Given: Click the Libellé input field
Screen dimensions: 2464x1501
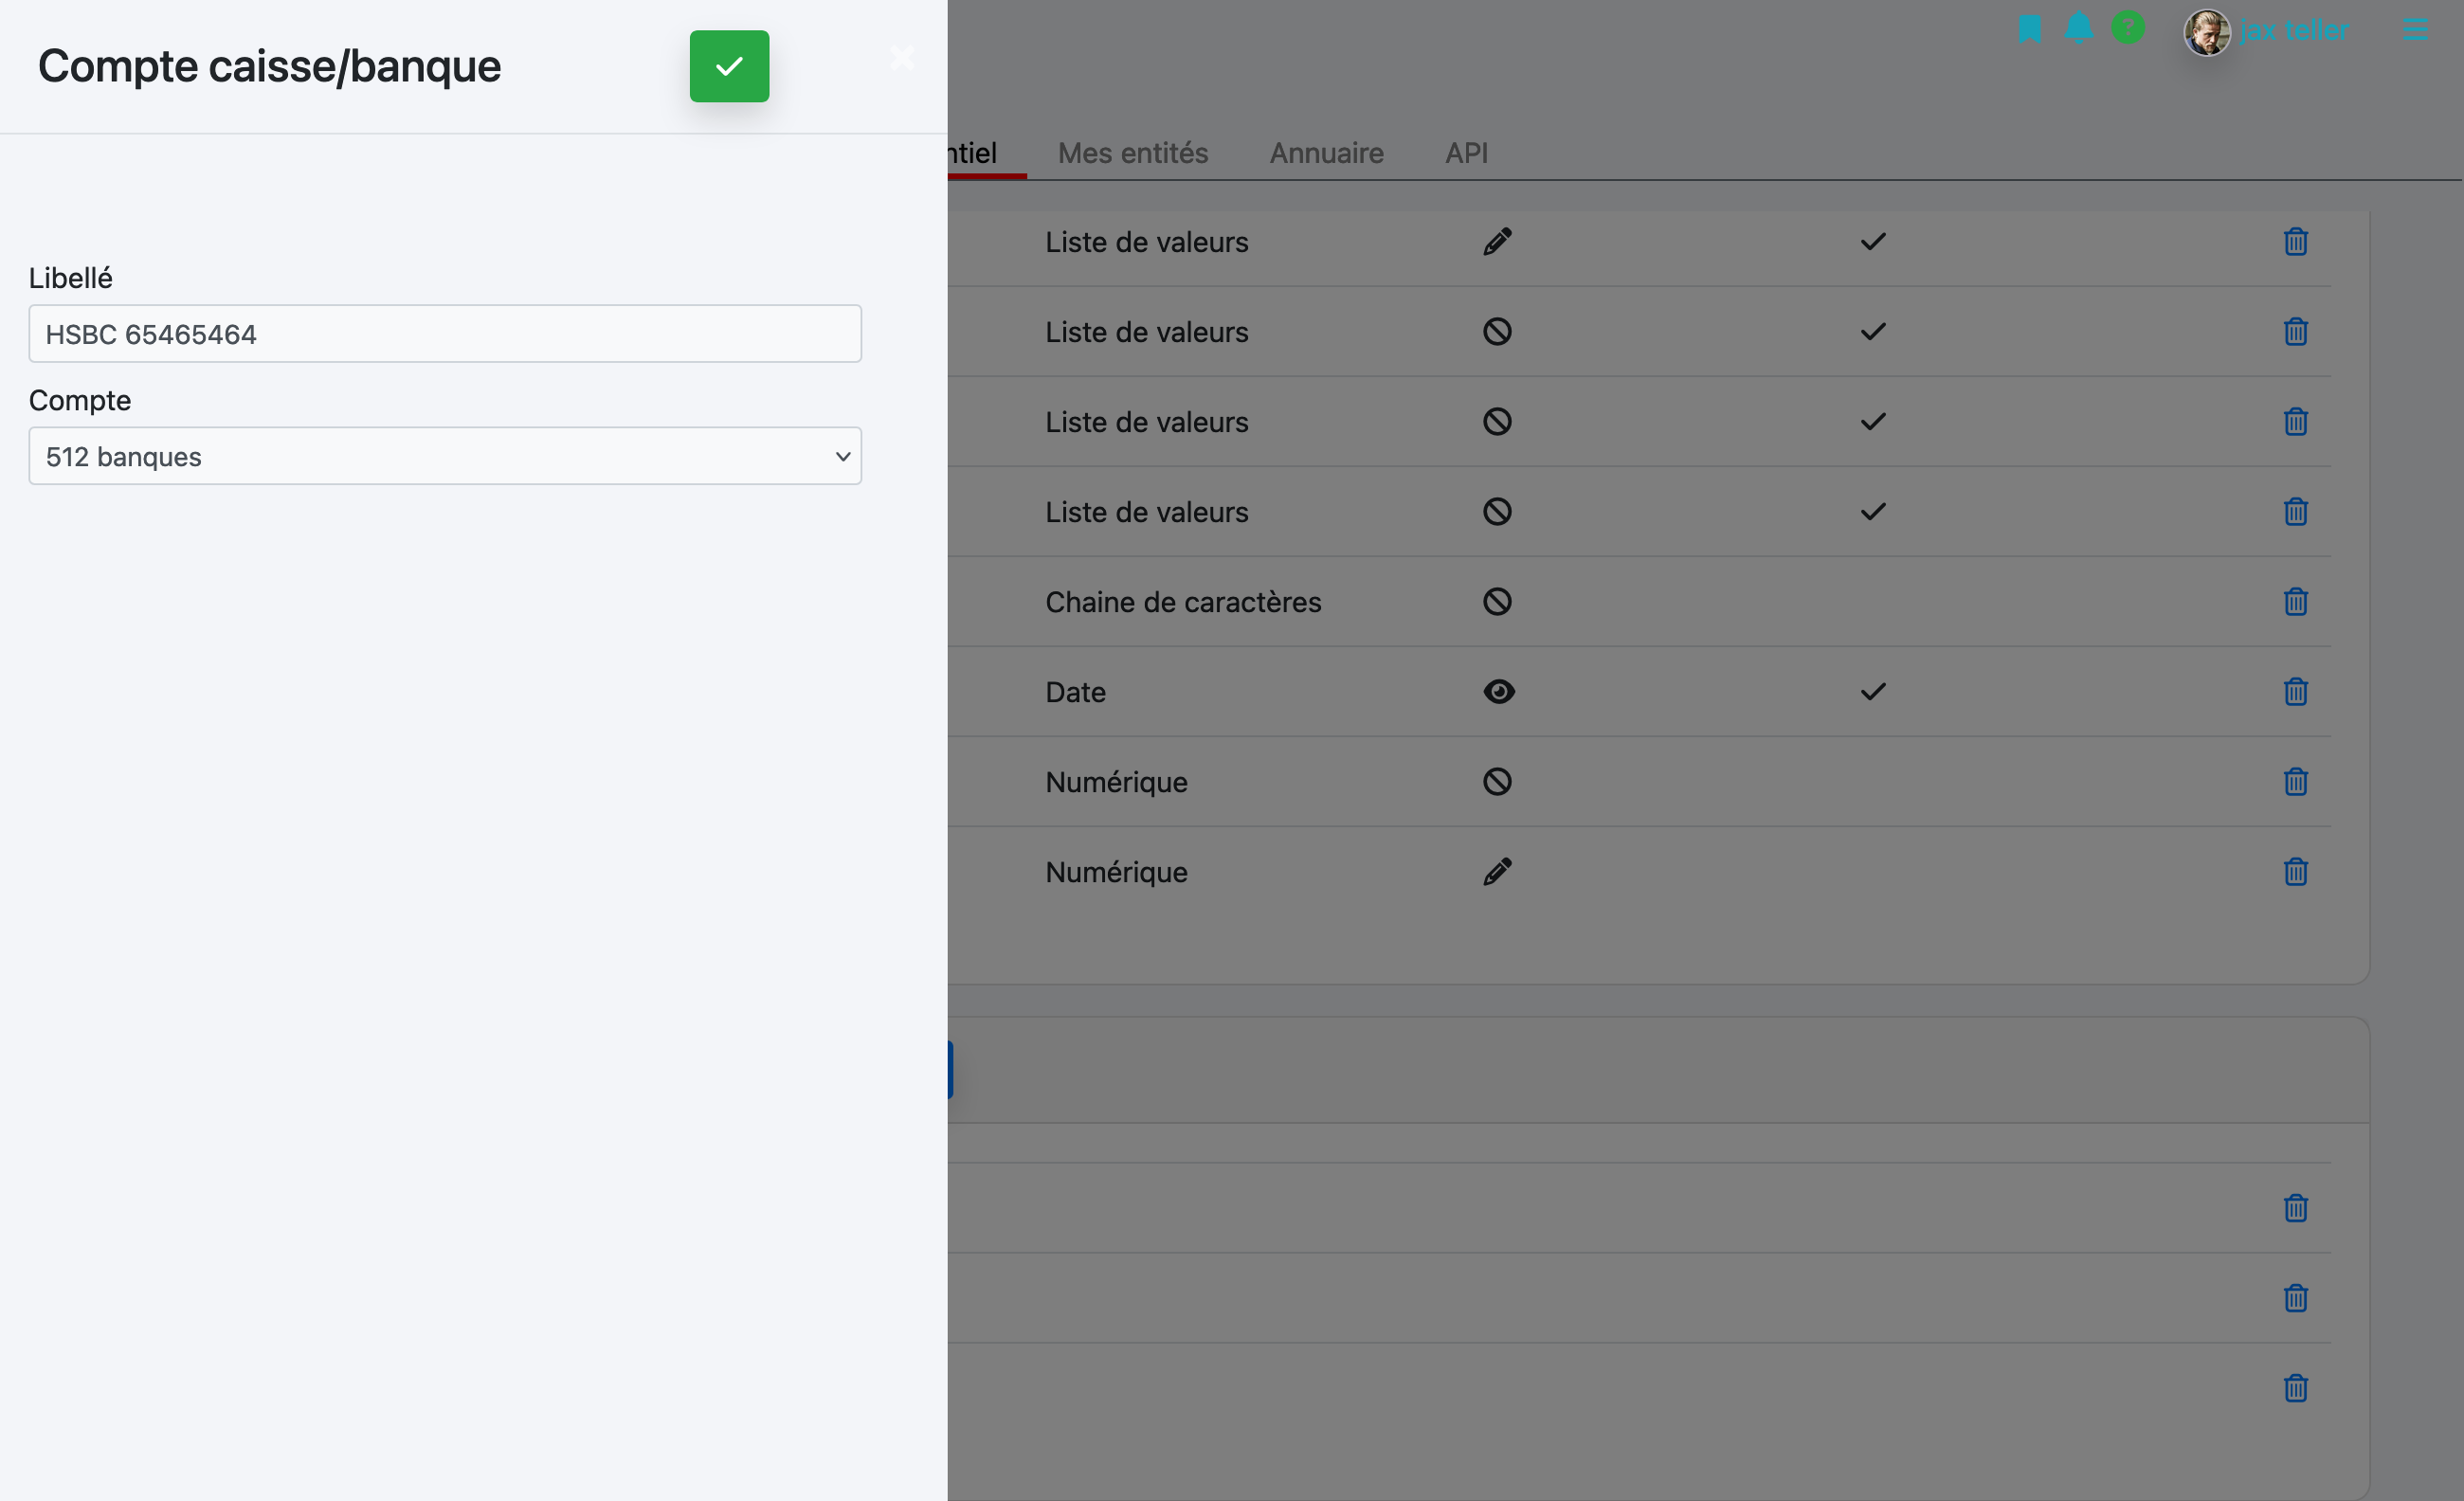Looking at the screenshot, I should [x=445, y=334].
